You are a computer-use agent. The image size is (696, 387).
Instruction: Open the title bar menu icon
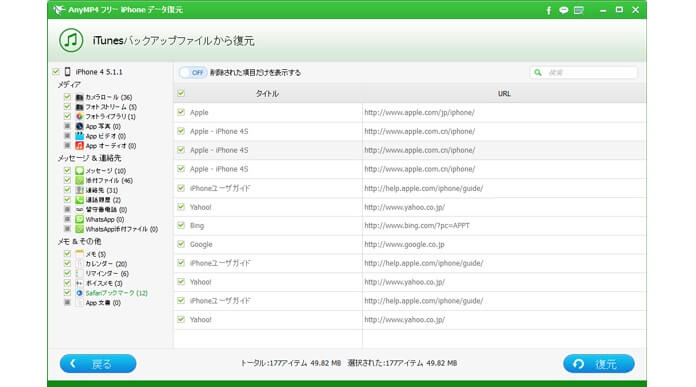(x=578, y=10)
